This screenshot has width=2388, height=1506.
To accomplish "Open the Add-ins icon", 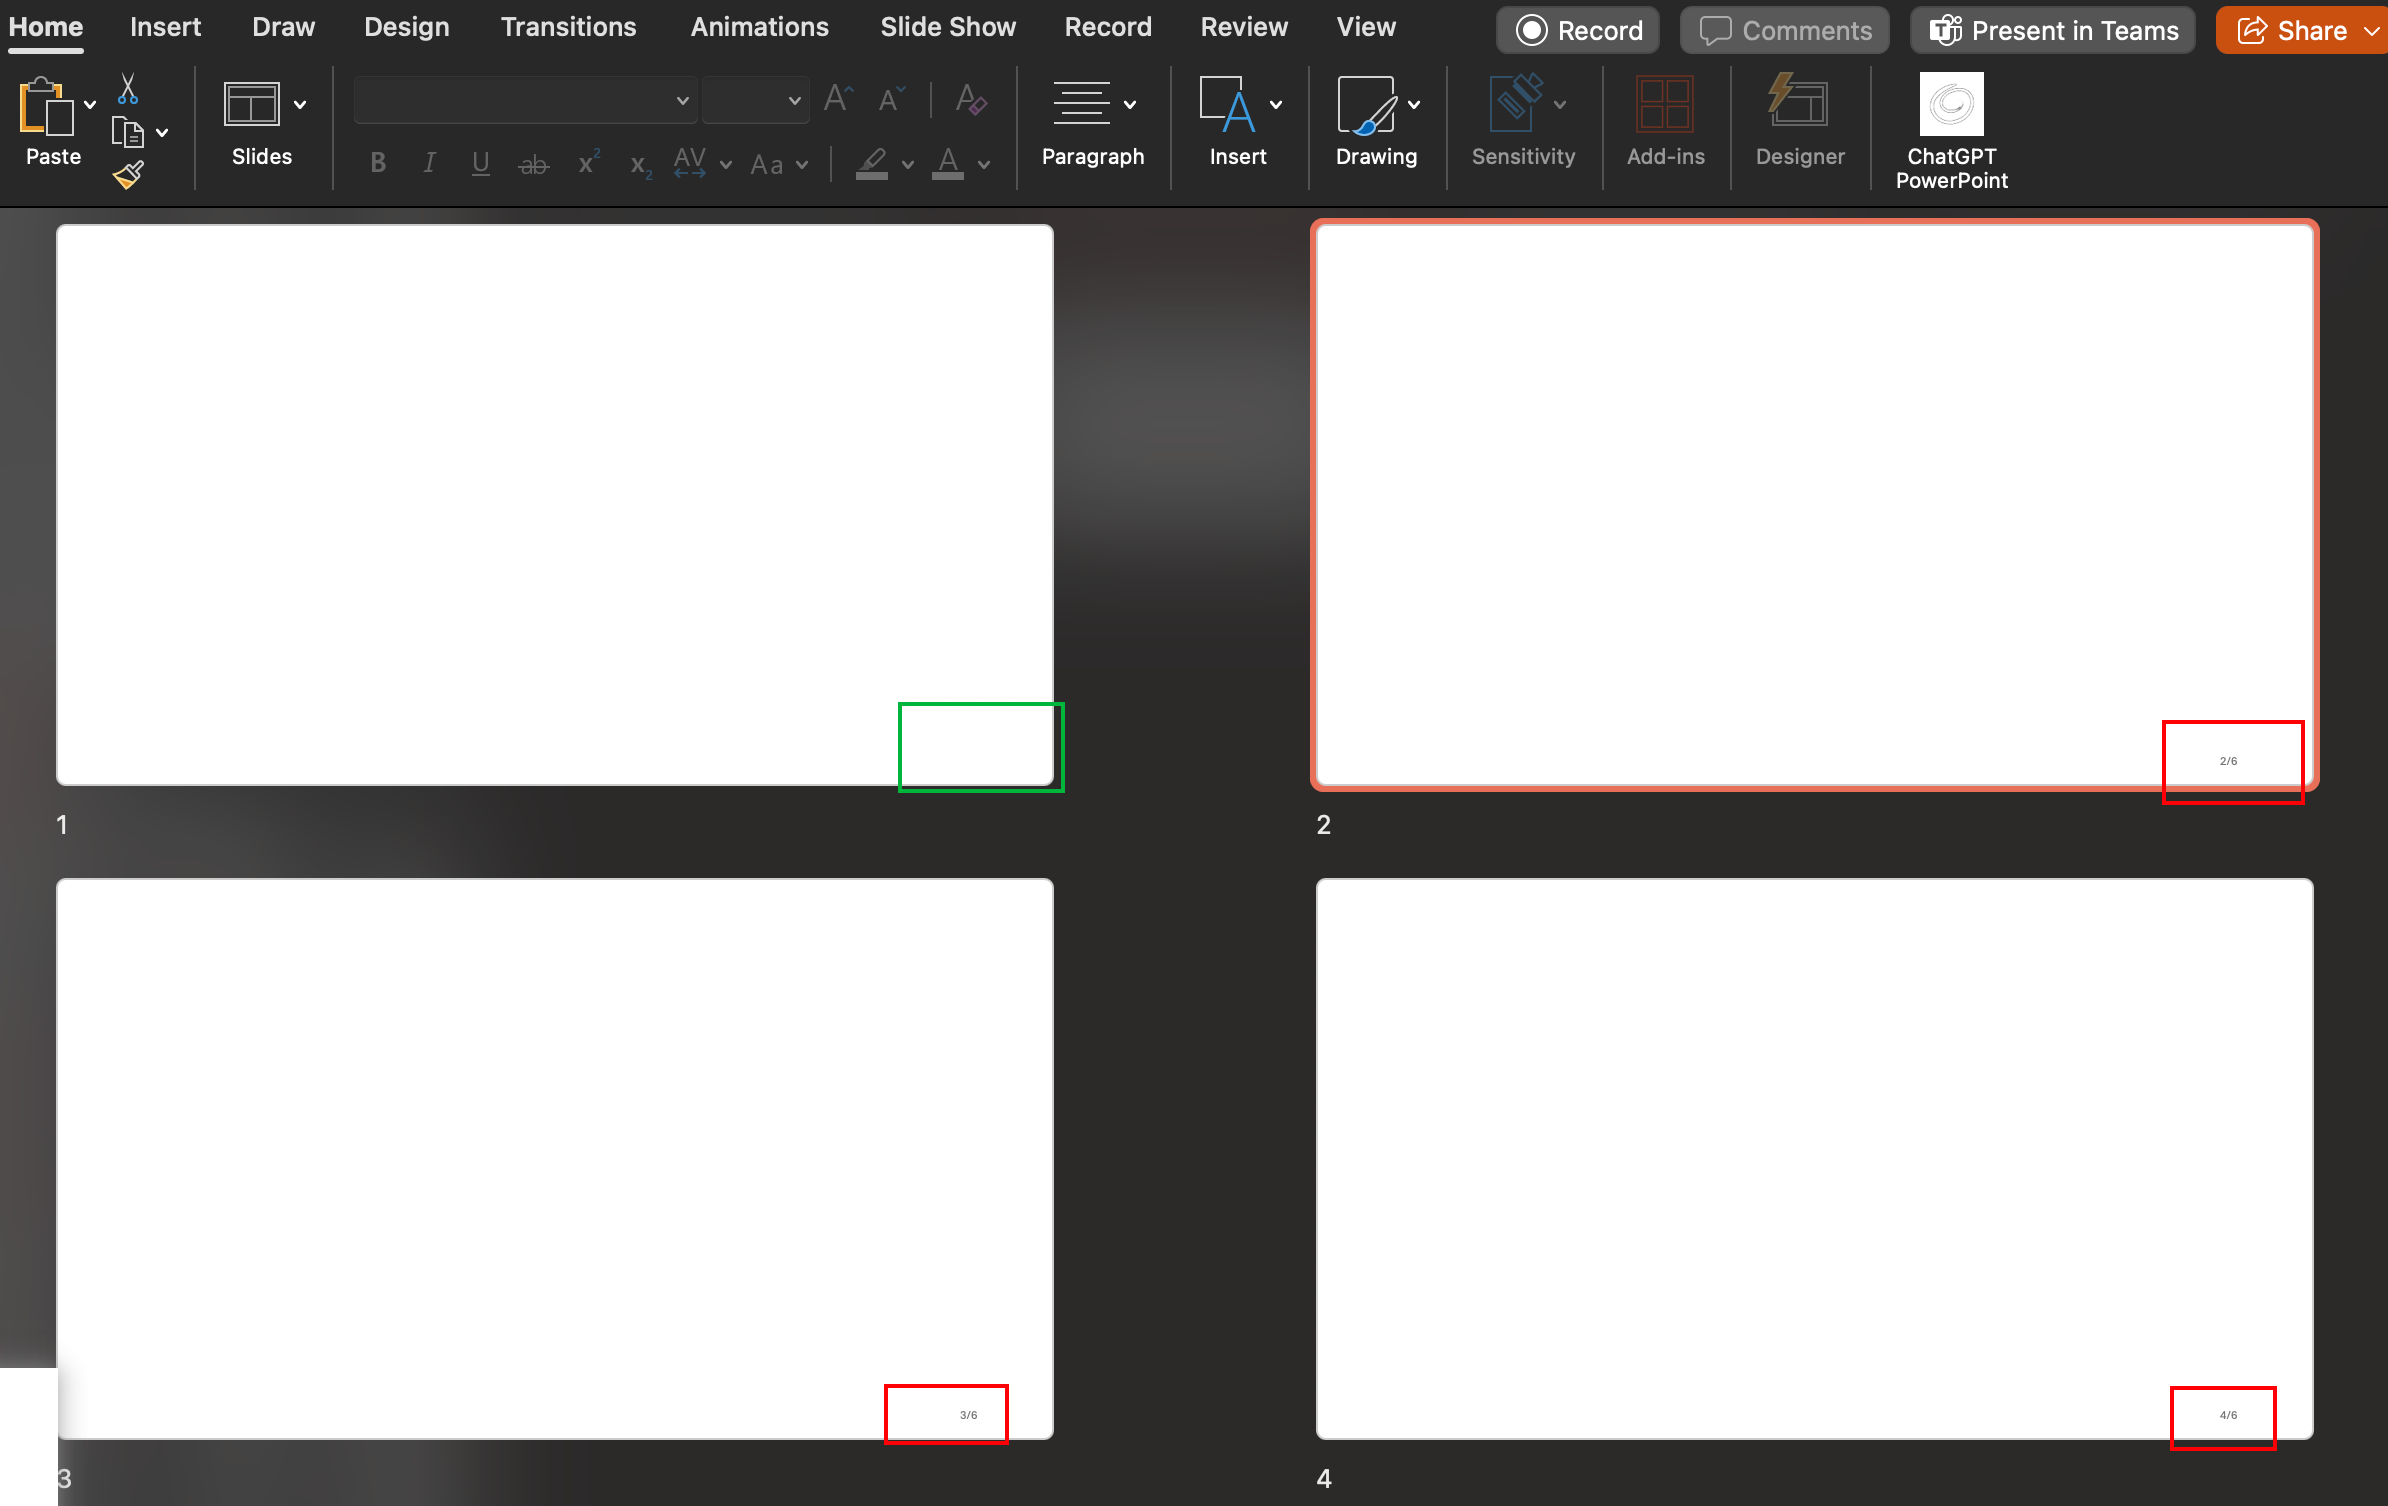I will (1665, 105).
